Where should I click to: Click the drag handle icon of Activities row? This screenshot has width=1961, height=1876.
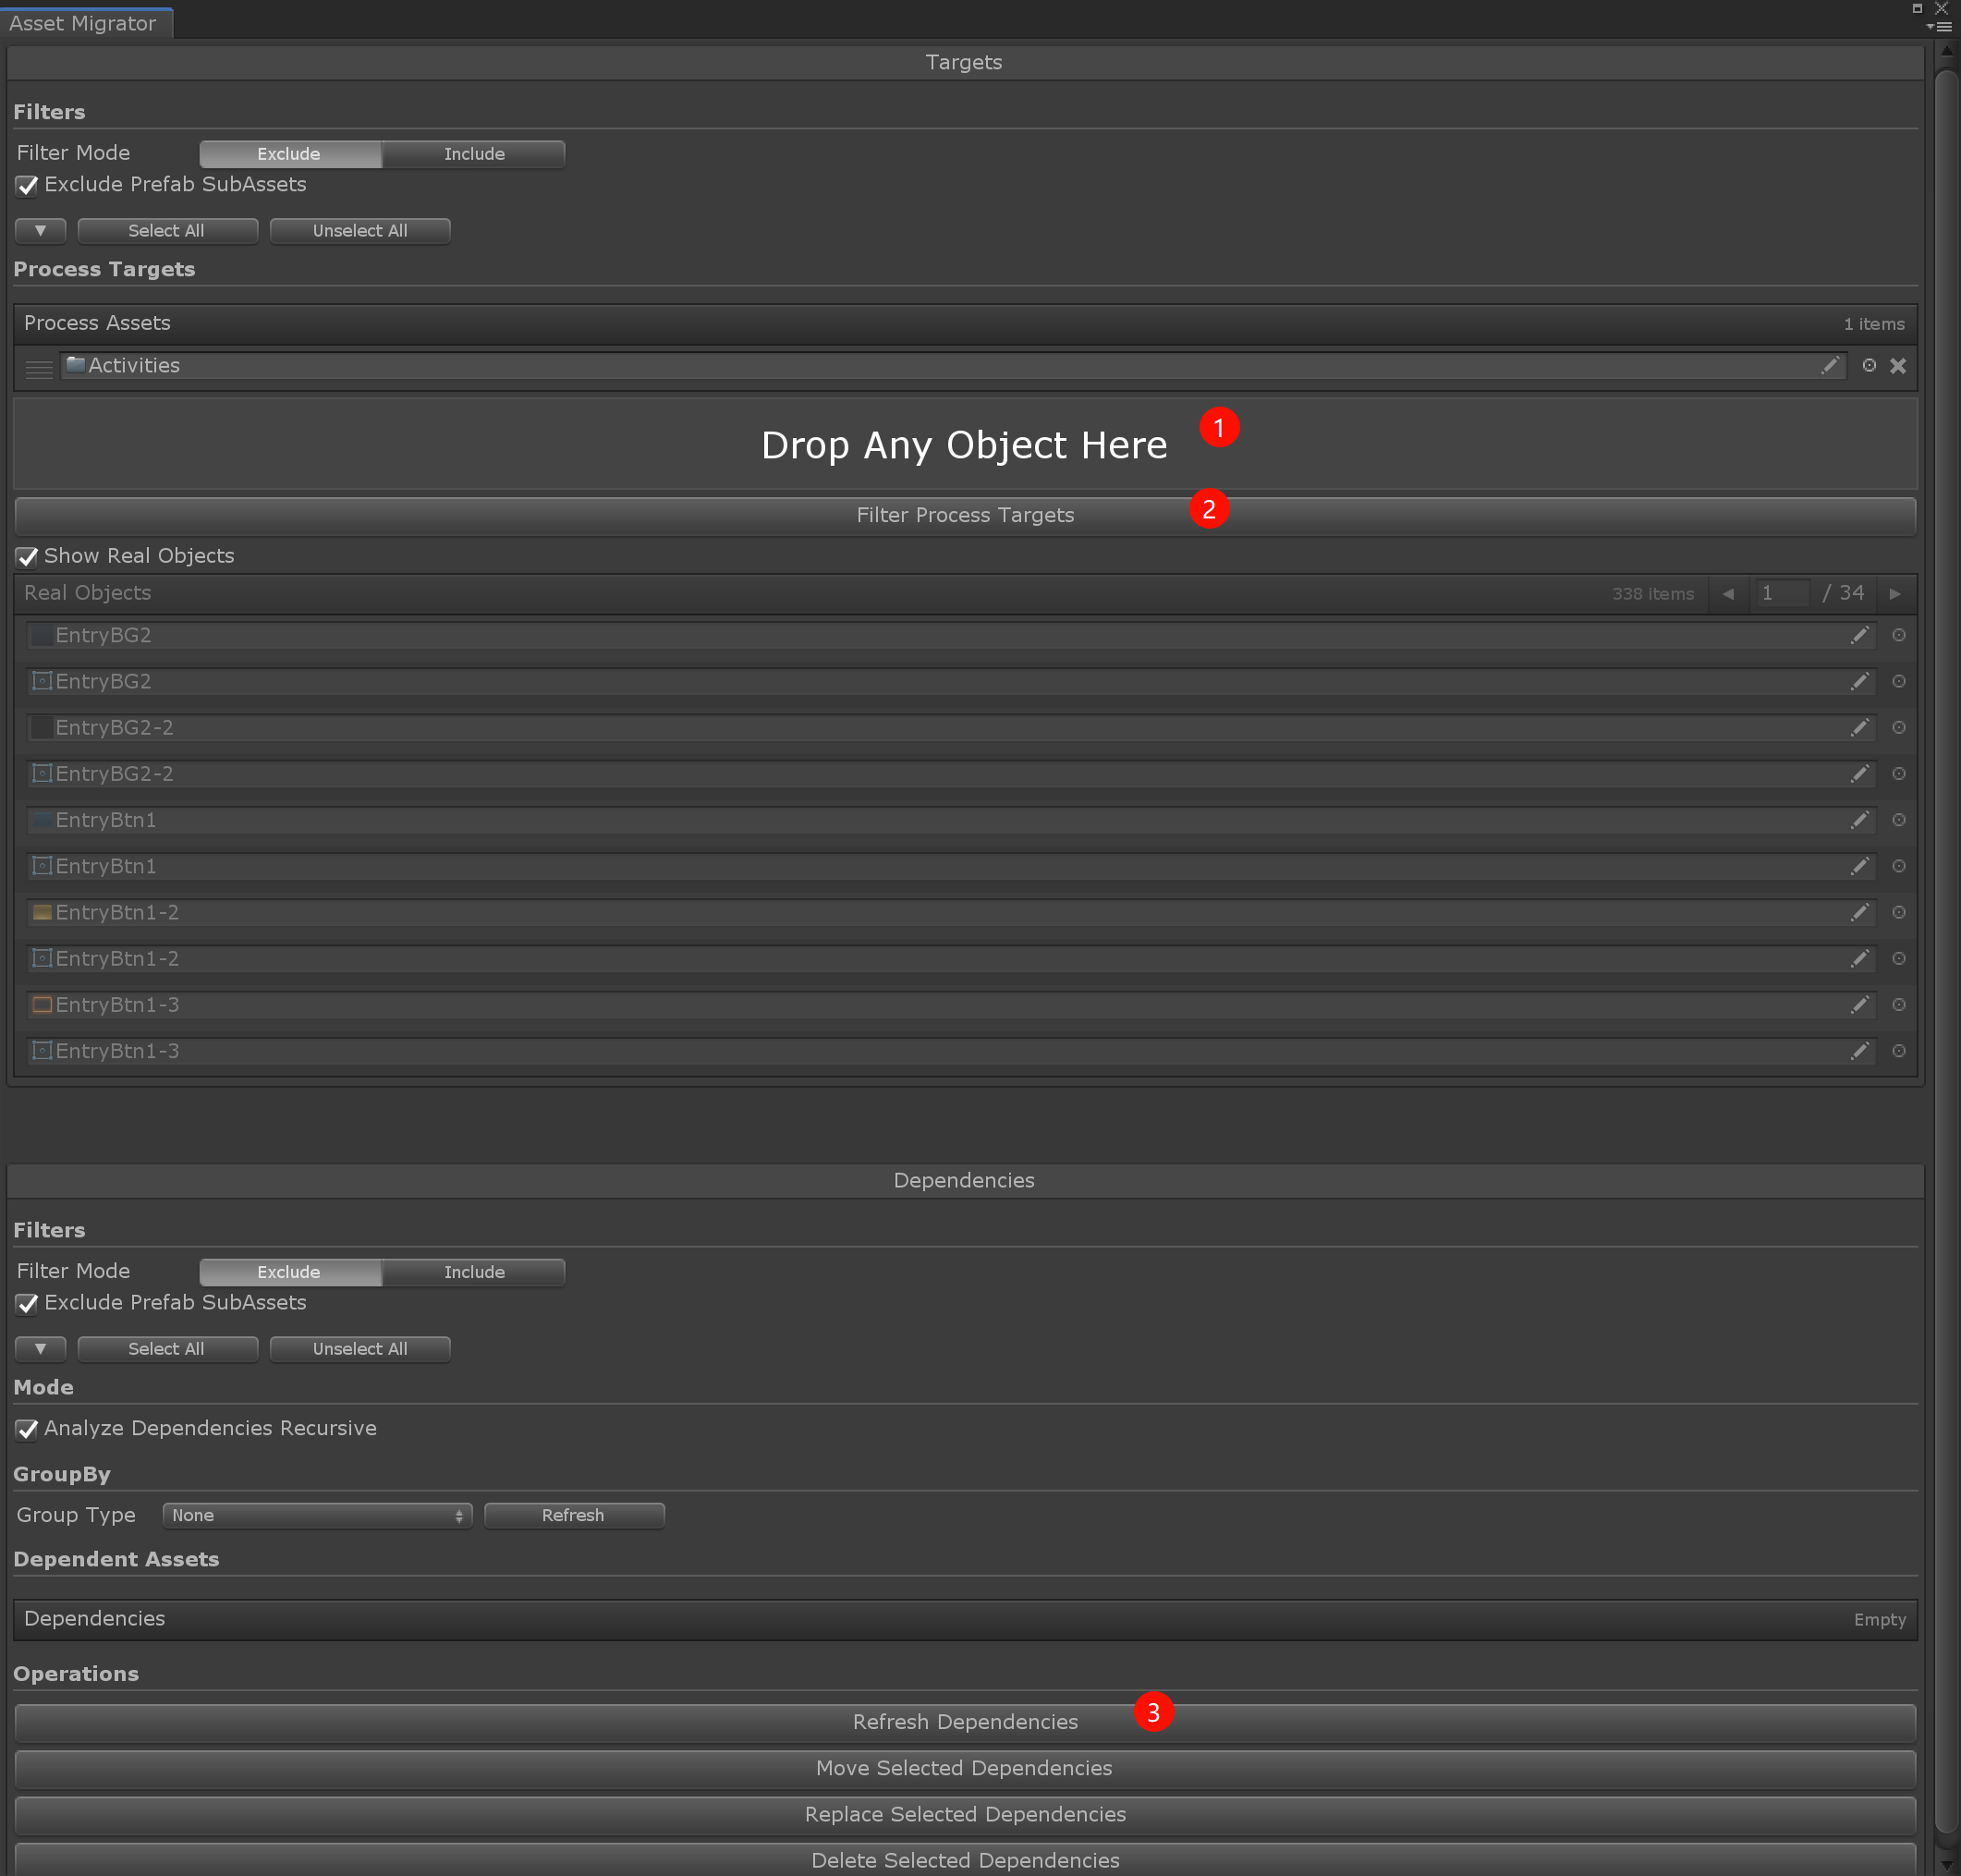coord(39,369)
